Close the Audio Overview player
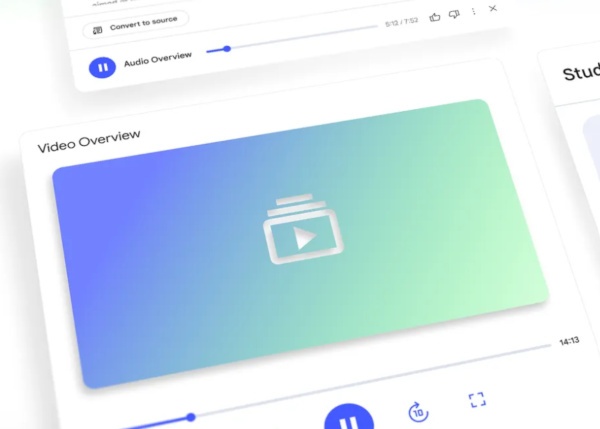The image size is (600, 429). (x=493, y=8)
